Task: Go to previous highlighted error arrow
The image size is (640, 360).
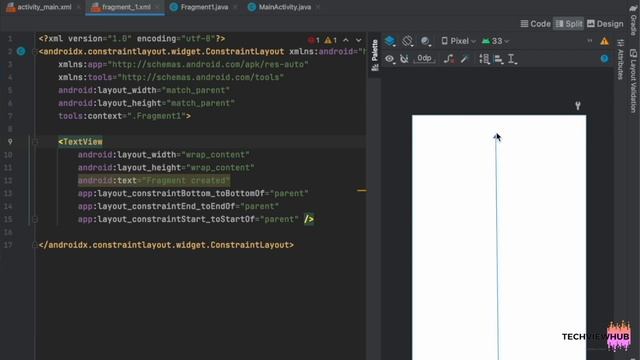Action: 346,40
